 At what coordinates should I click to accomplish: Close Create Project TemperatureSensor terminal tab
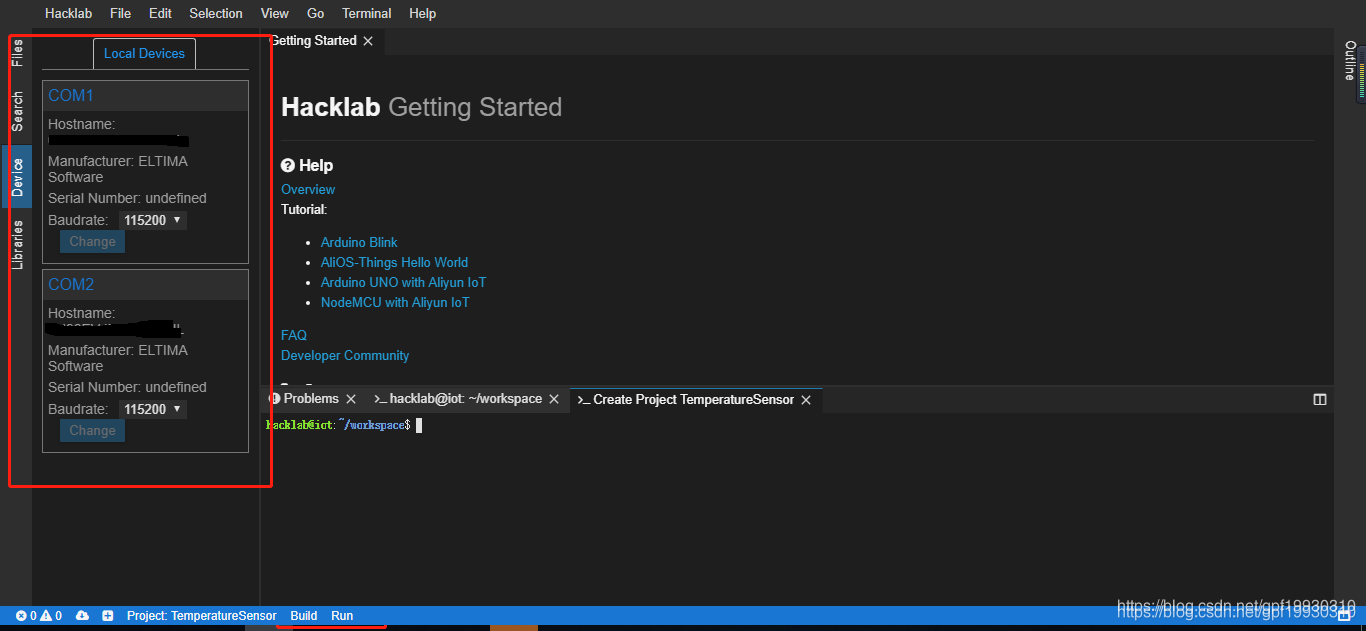(x=806, y=400)
